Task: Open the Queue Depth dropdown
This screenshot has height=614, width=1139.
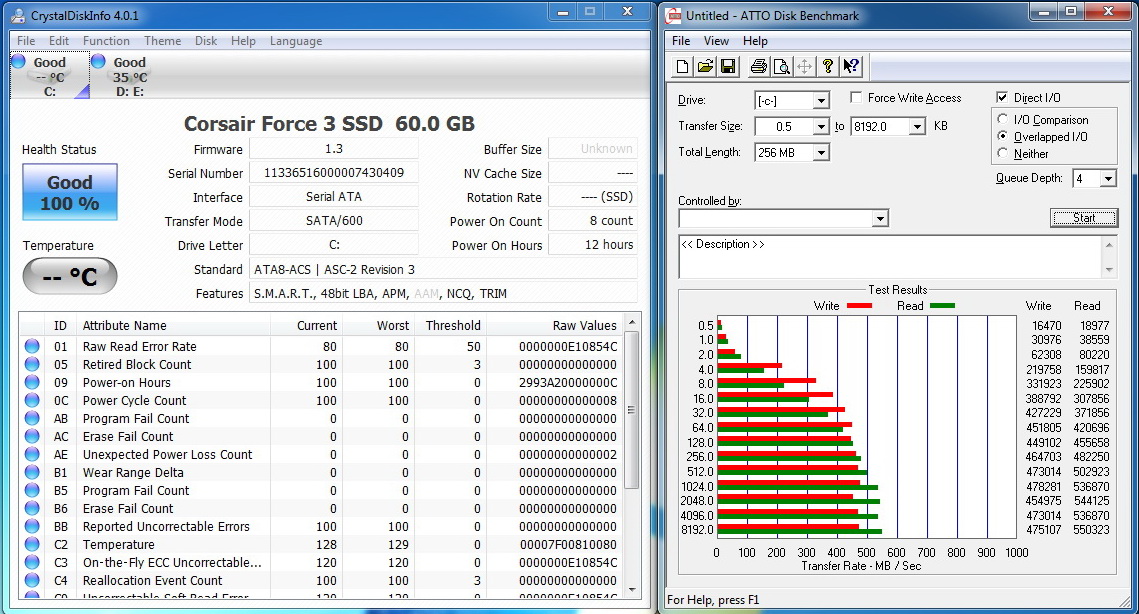Action: pos(1108,179)
